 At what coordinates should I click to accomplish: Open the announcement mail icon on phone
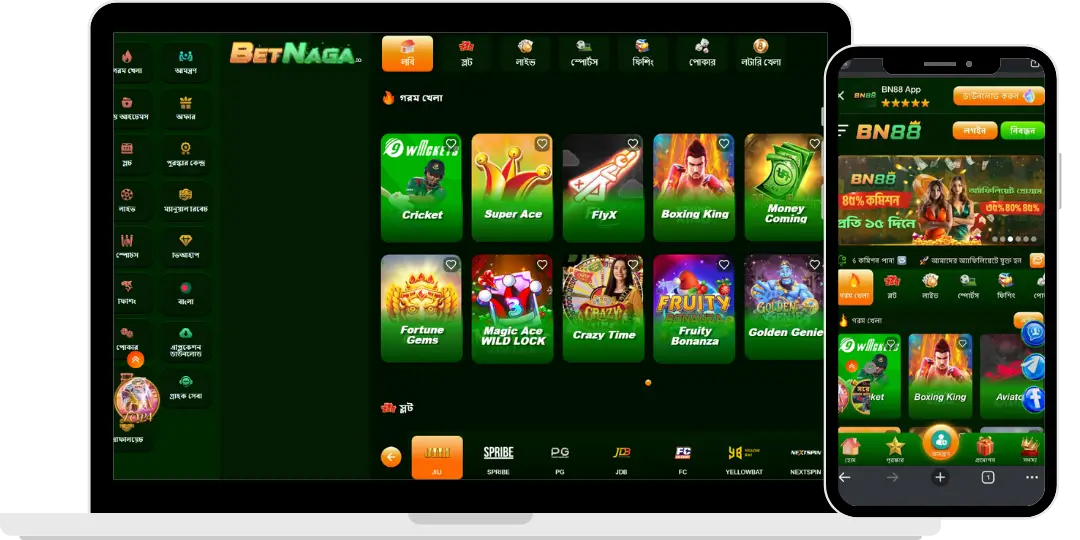(x=1037, y=260)
